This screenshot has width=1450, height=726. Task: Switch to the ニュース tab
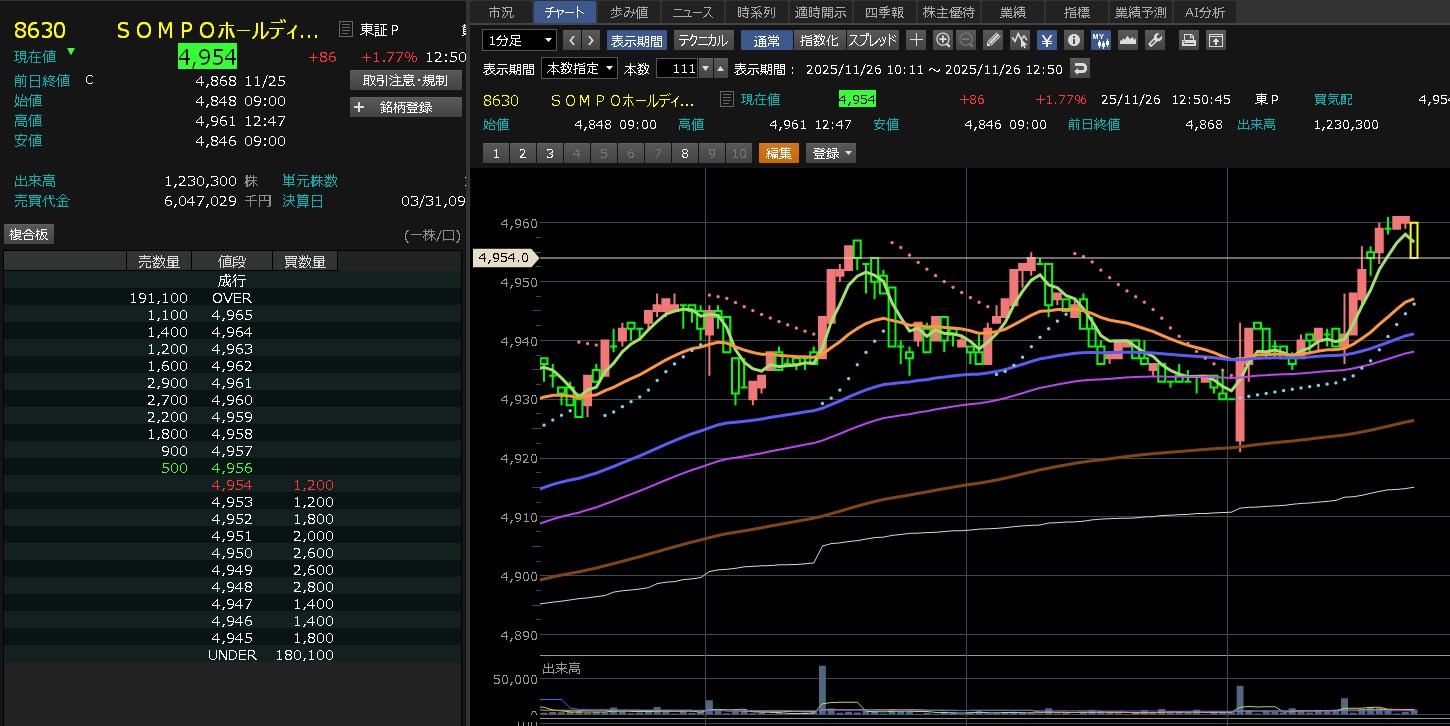click(693, 12)
